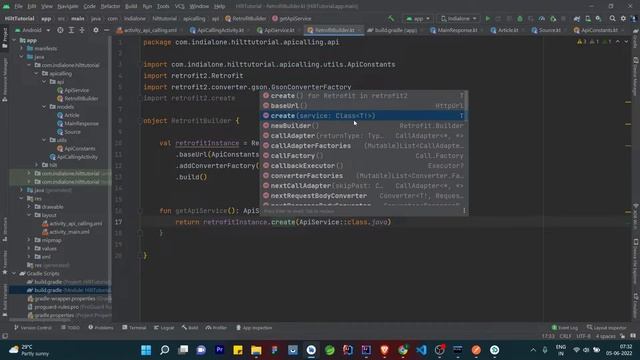Open Visual Studio Code from taskbar
Viewport: 640px width, 360px height.
point(421,350)
